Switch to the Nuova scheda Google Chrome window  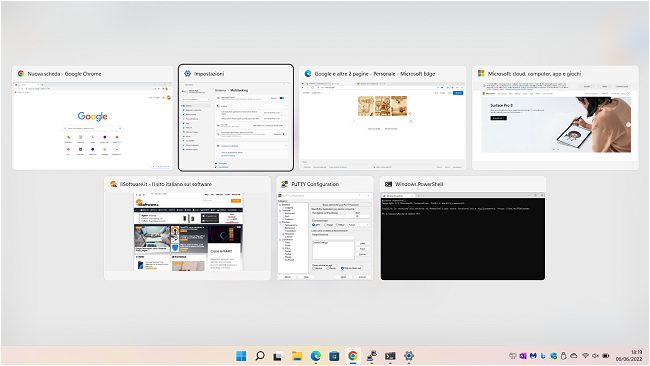point(92,118)
